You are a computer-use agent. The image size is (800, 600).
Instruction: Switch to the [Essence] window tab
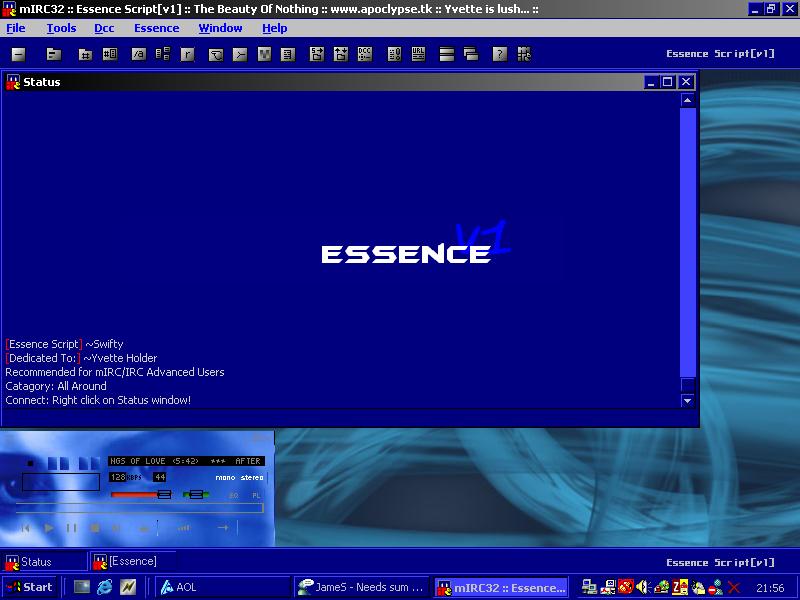132,562
